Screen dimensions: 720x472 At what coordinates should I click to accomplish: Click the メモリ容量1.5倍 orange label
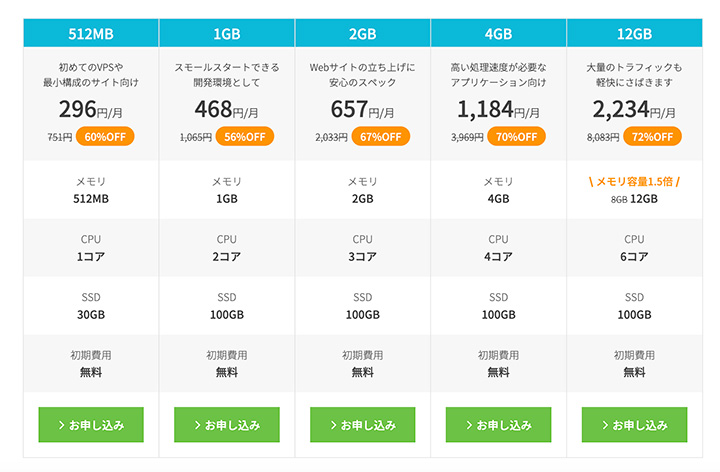tap(634, 181)
